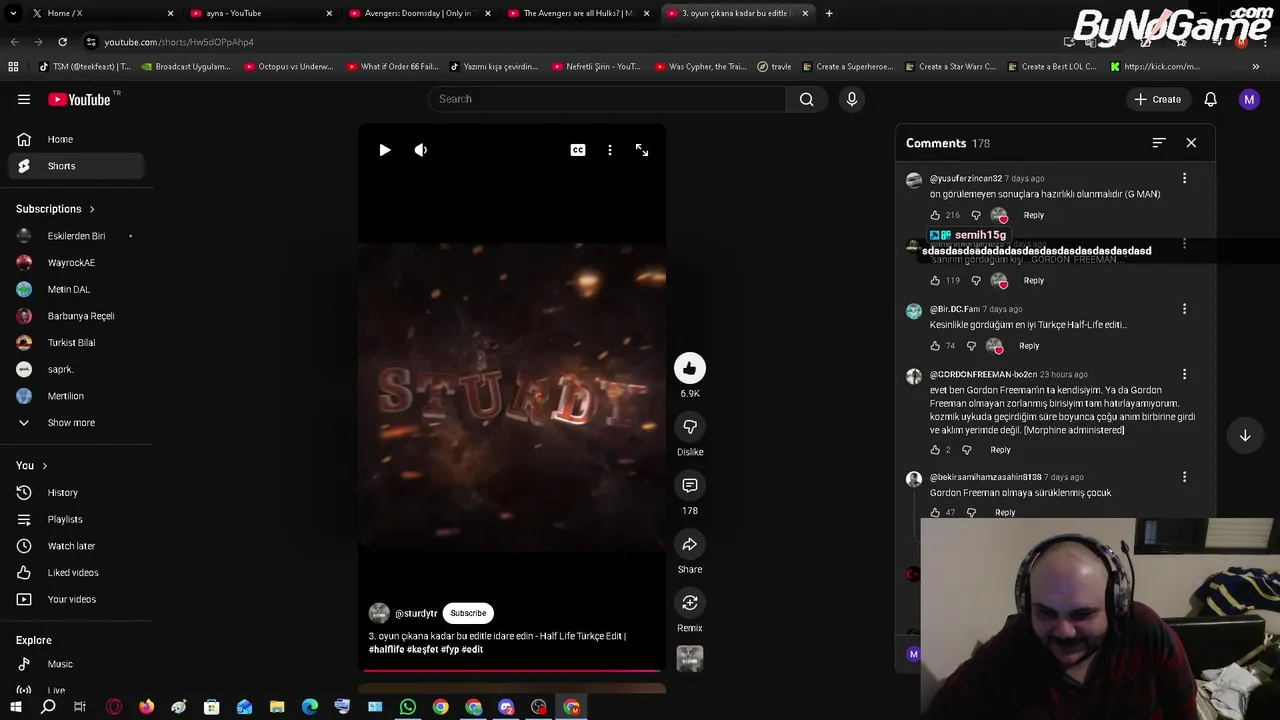The width and height of the screenshot is (1280, 720).
Task: Open the Short's three-dot more menu
Action: 610,150
